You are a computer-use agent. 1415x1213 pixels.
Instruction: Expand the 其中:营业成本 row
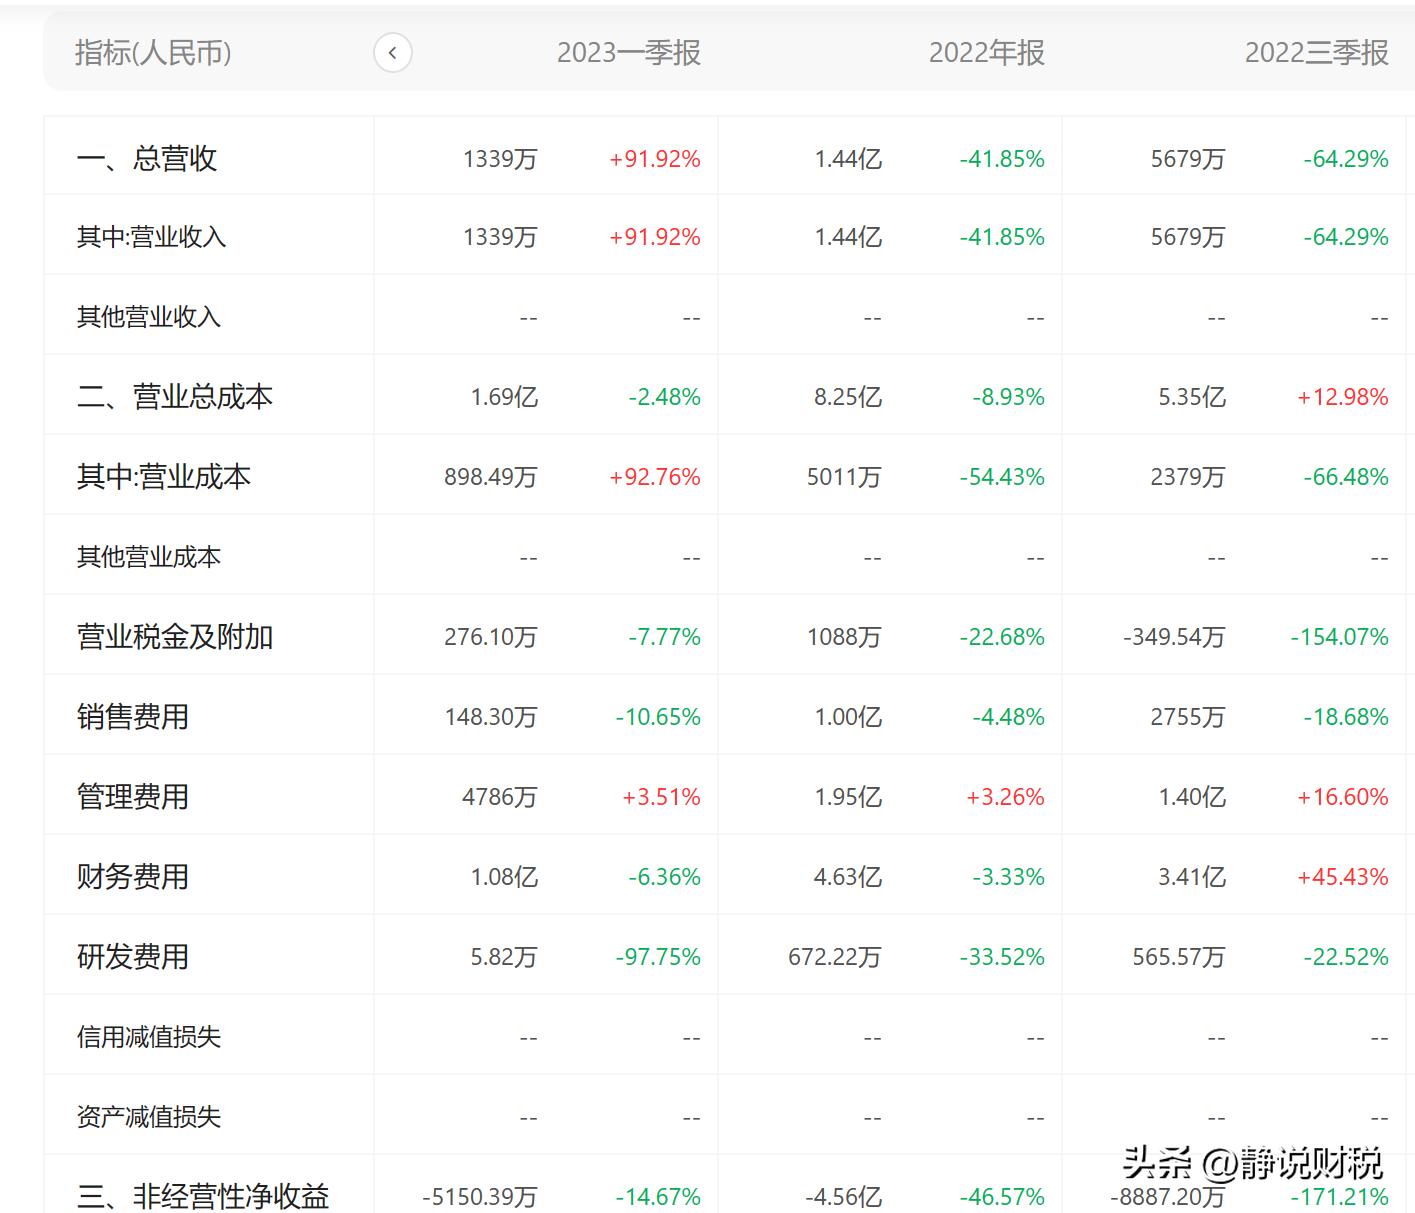[x=164, y=476]
